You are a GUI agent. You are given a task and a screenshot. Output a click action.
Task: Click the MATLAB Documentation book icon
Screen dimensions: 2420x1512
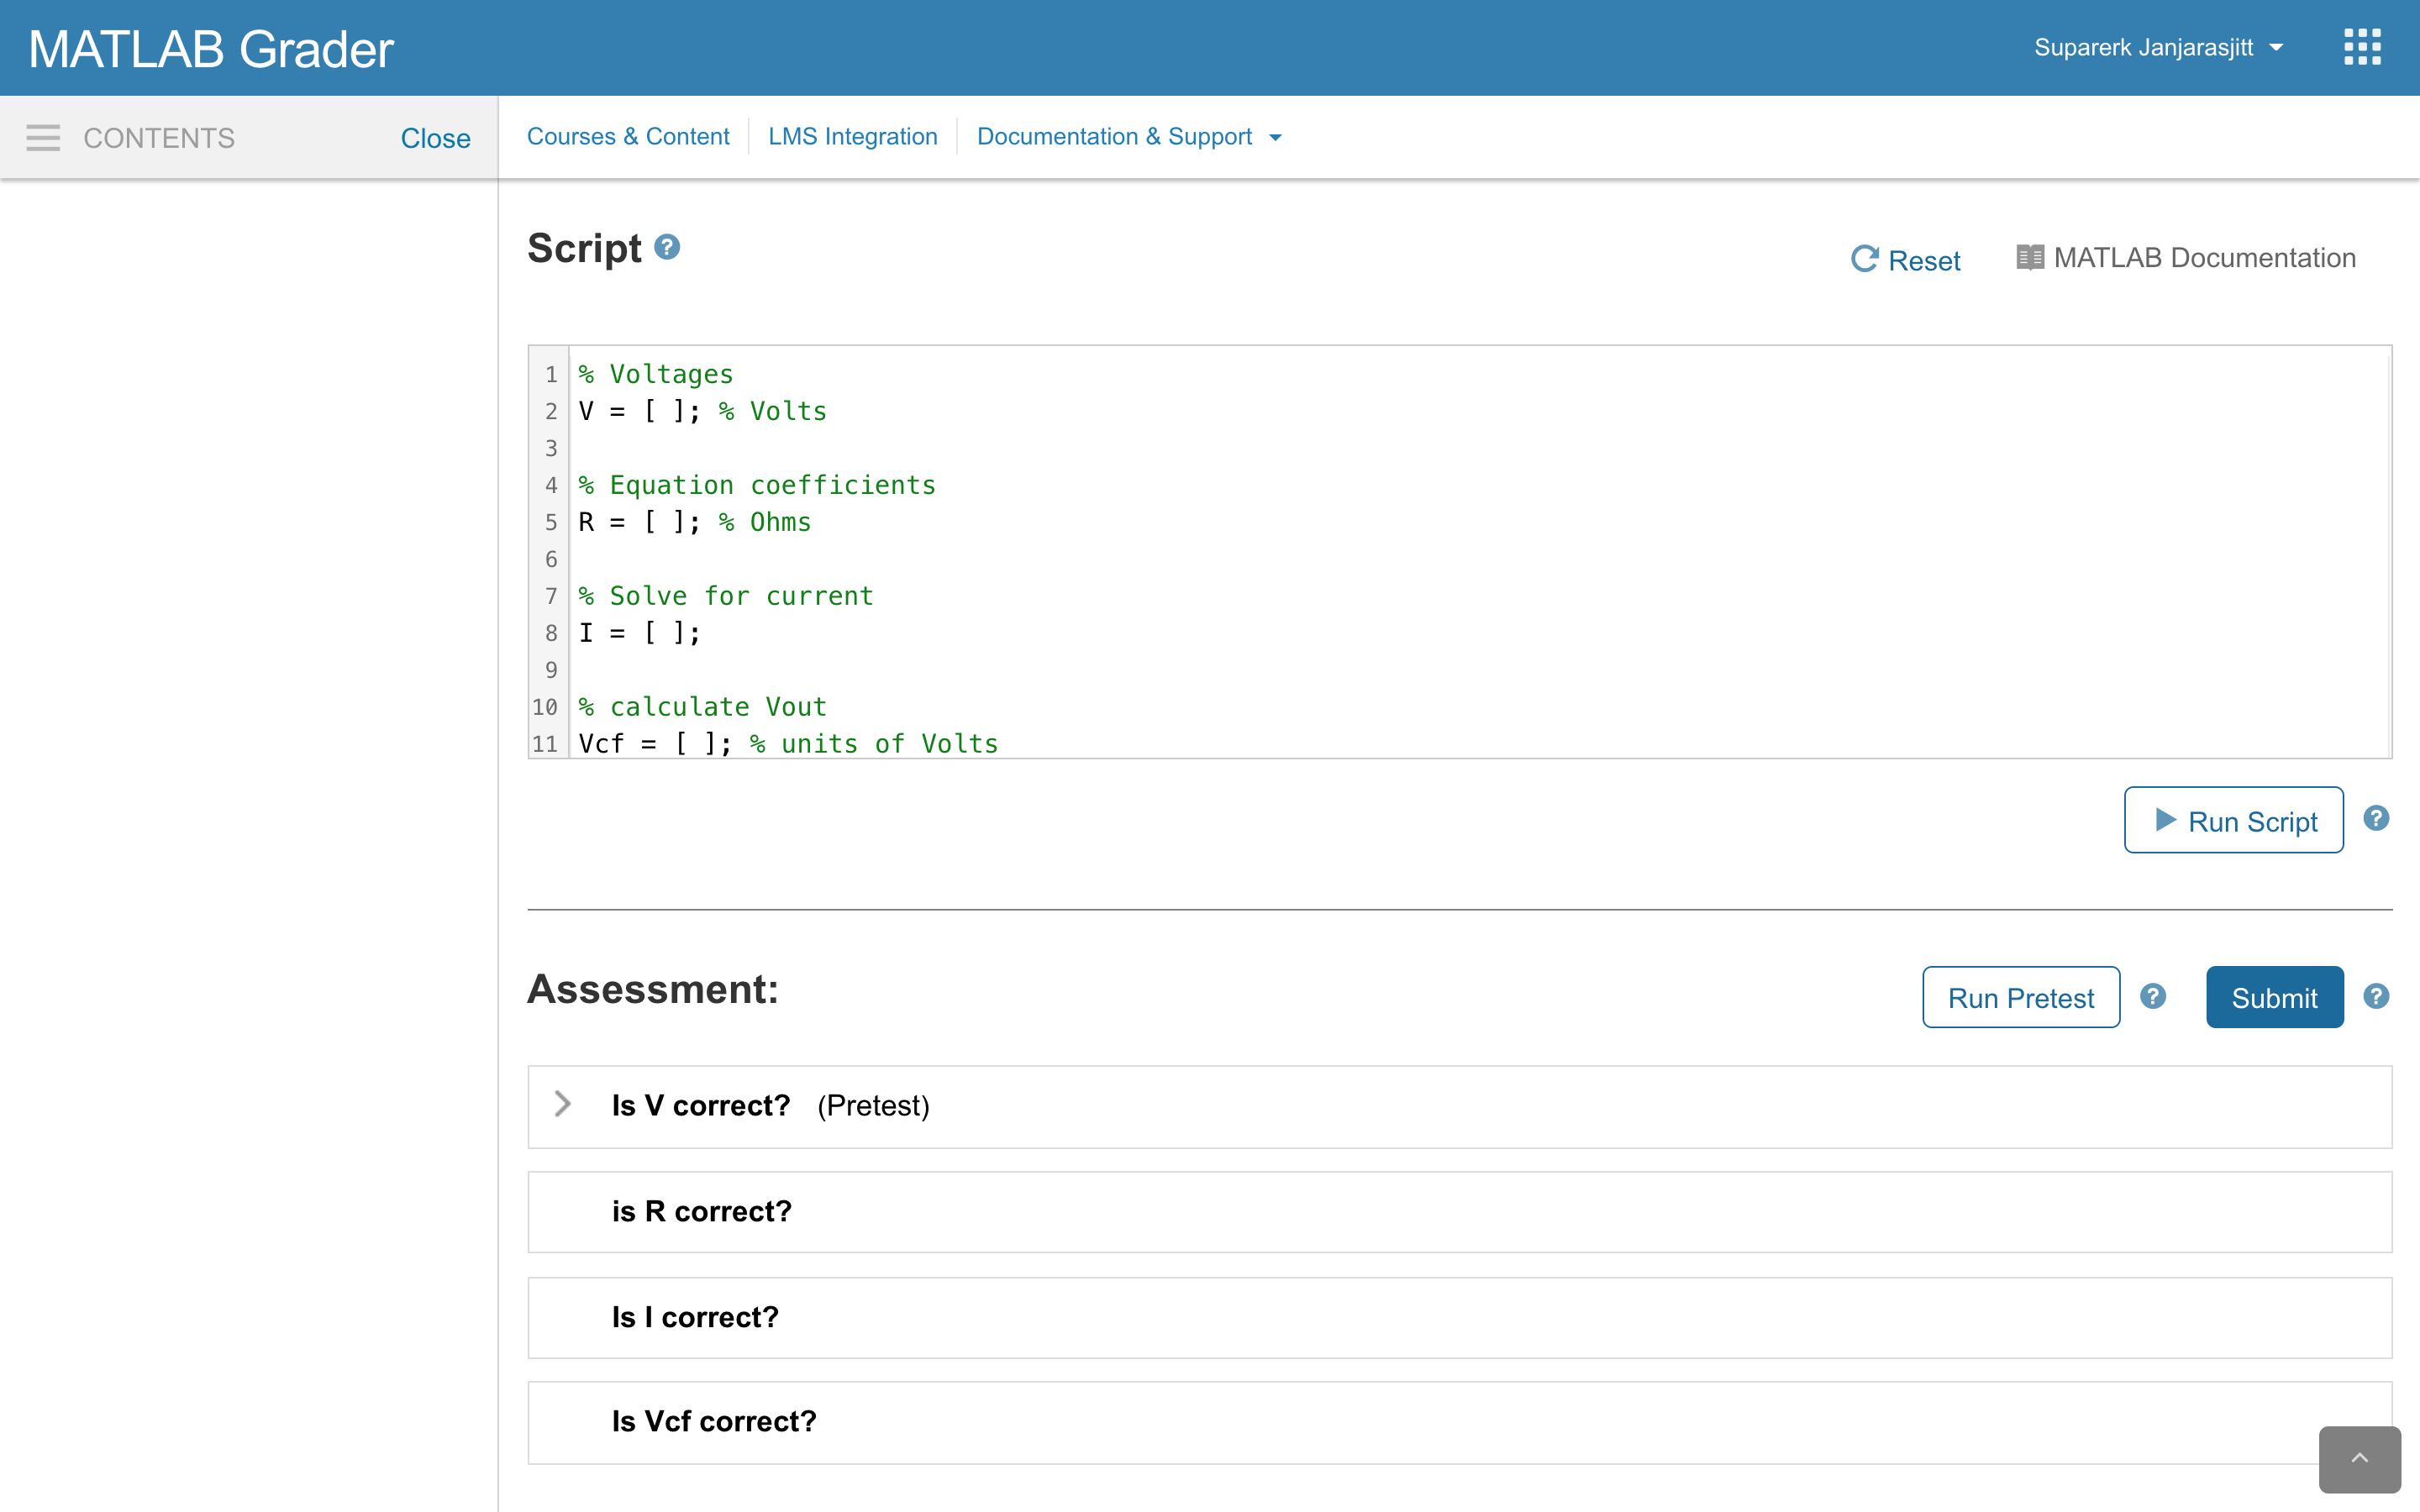(2029, 258)
